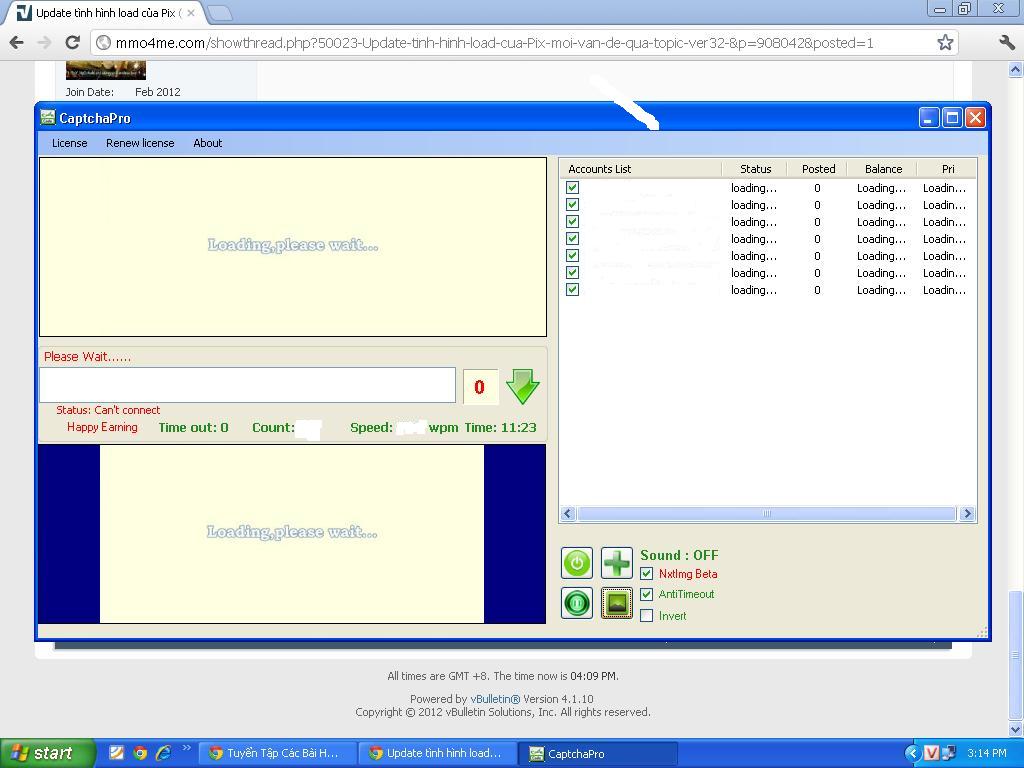Disable the NxtImg Beta checkbox
The image size is (1024, 768).
[647, 573]
